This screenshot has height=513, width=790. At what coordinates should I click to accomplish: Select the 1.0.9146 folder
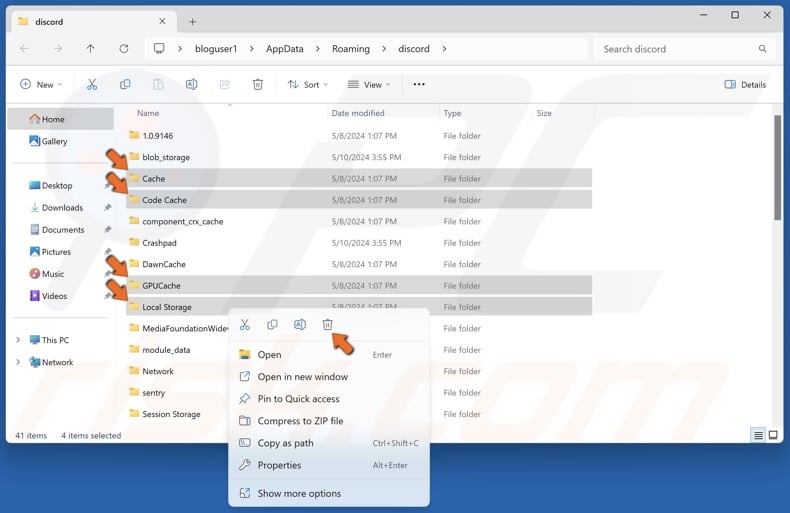359,136
